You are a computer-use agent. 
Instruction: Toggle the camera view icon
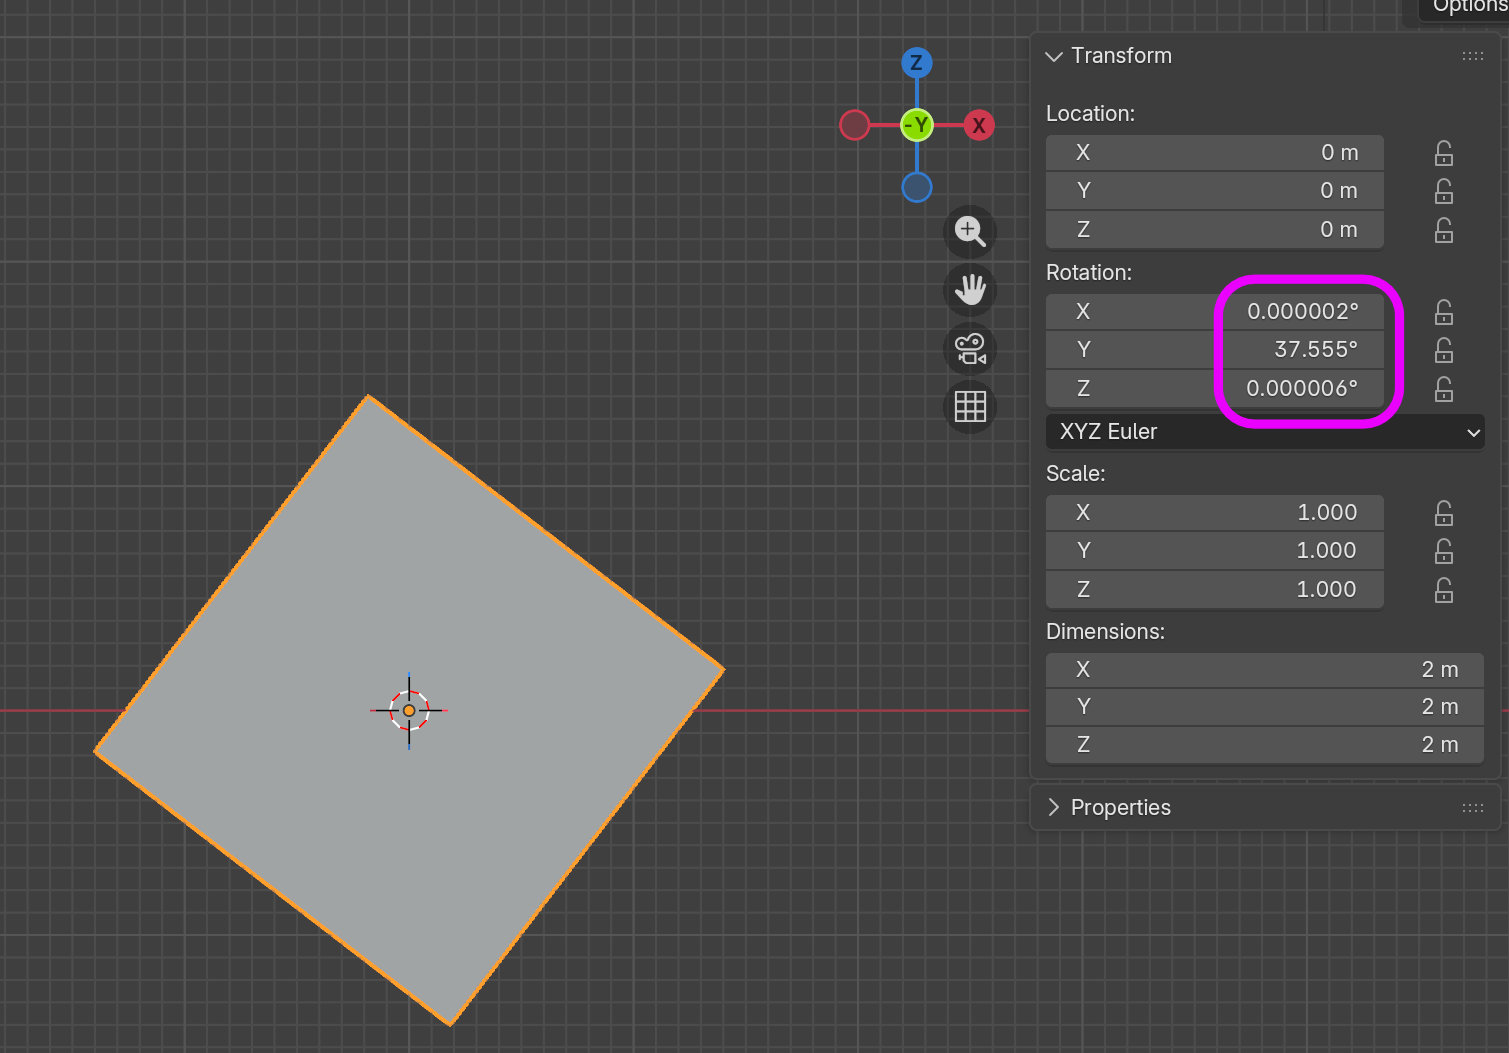[x=970, y=349]
